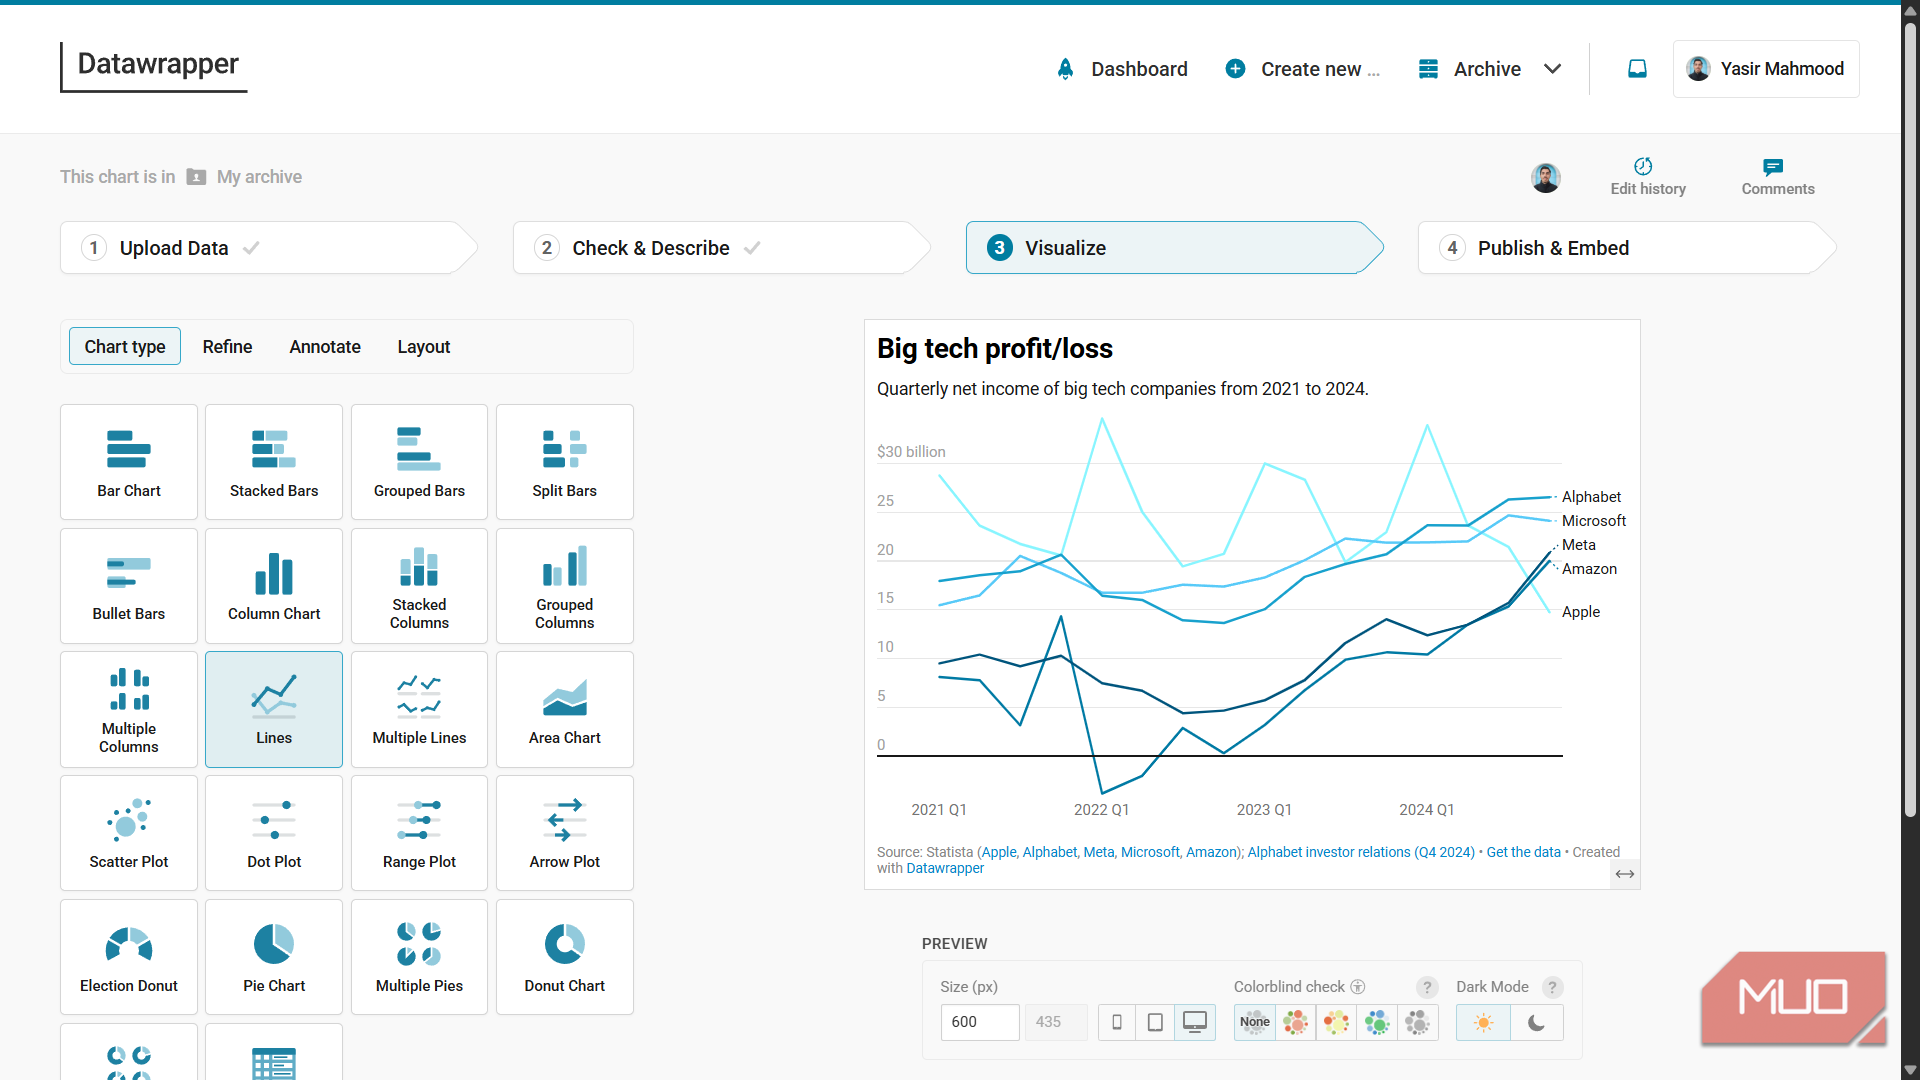Screen dimensions: 1920x1080
Task: Choose the Election Donut chart type
Action: pos(129,957)
